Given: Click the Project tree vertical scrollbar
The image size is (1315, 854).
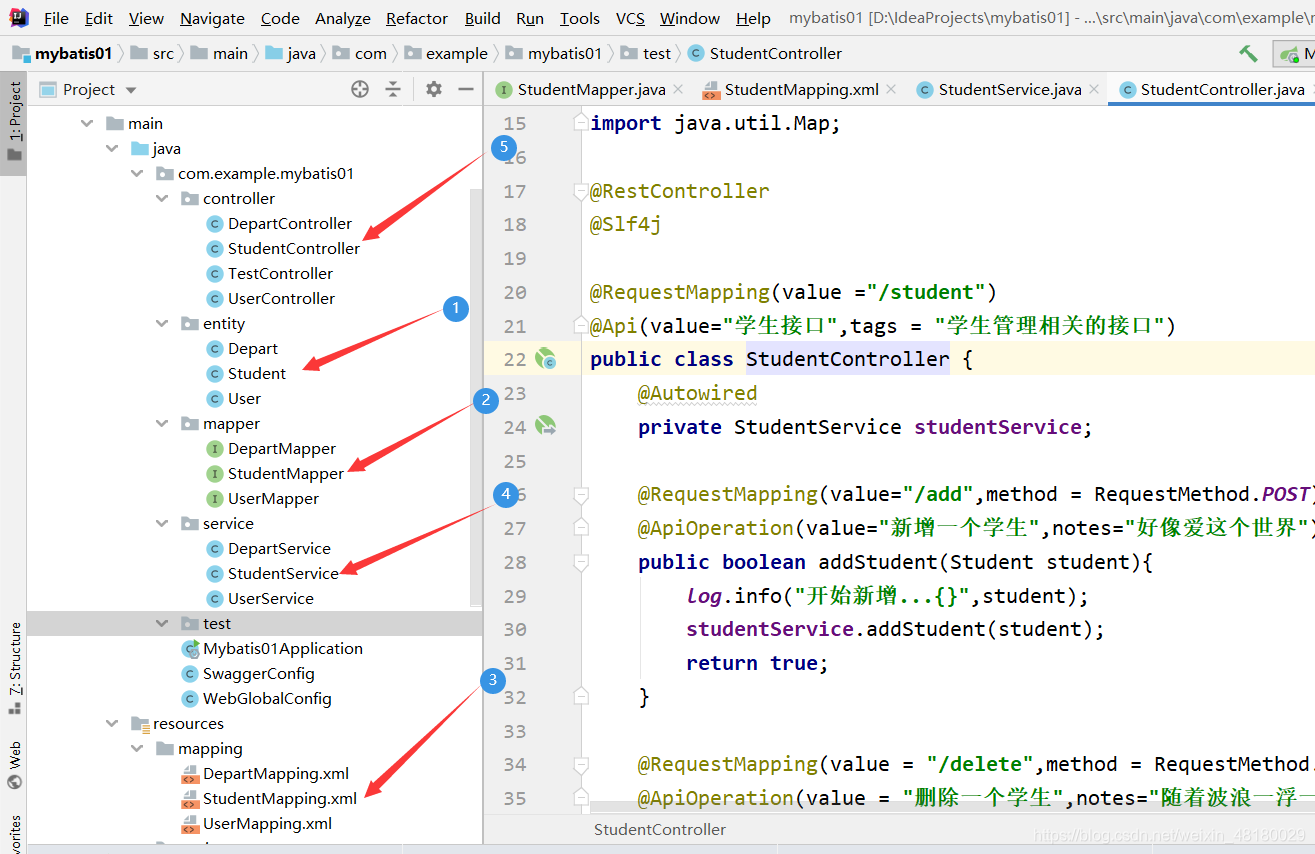Looking at the screenshot, I should (x=475, y=396).
